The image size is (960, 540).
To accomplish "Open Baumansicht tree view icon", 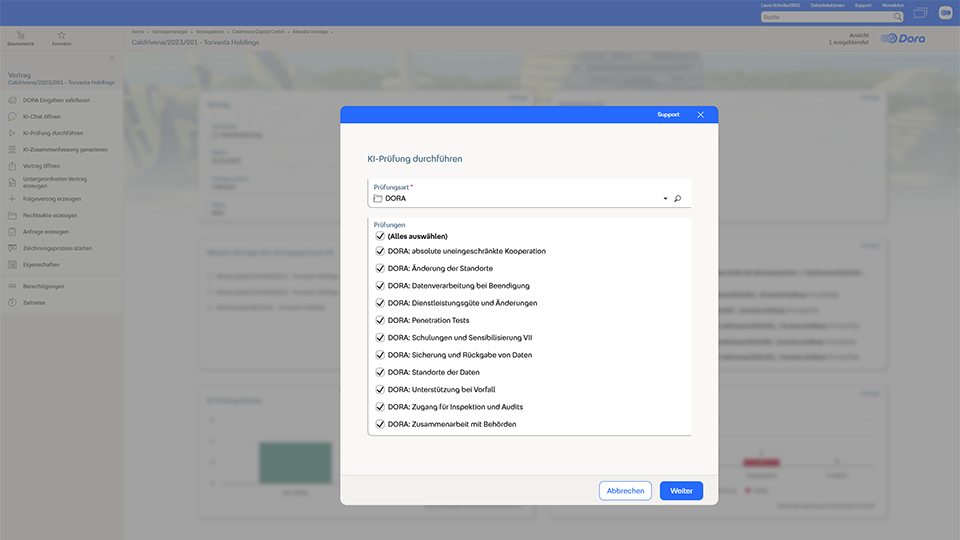I will click(21, 38).
